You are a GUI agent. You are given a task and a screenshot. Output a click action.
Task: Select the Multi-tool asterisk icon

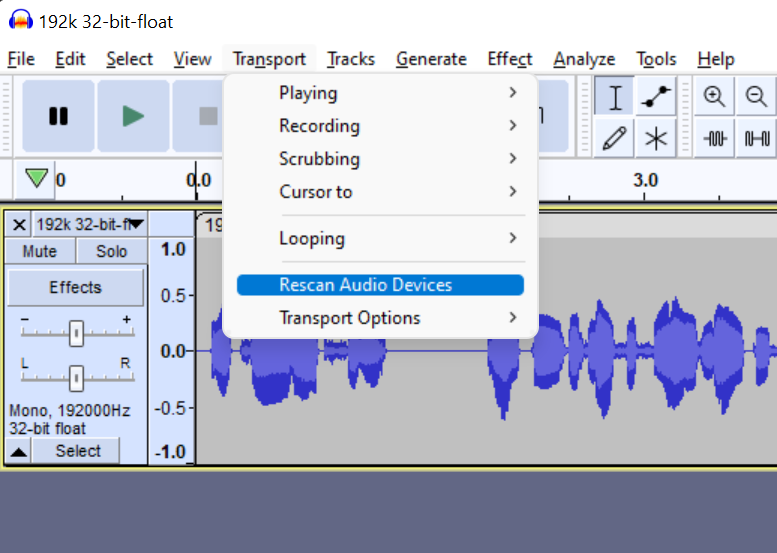click(656, 138)
